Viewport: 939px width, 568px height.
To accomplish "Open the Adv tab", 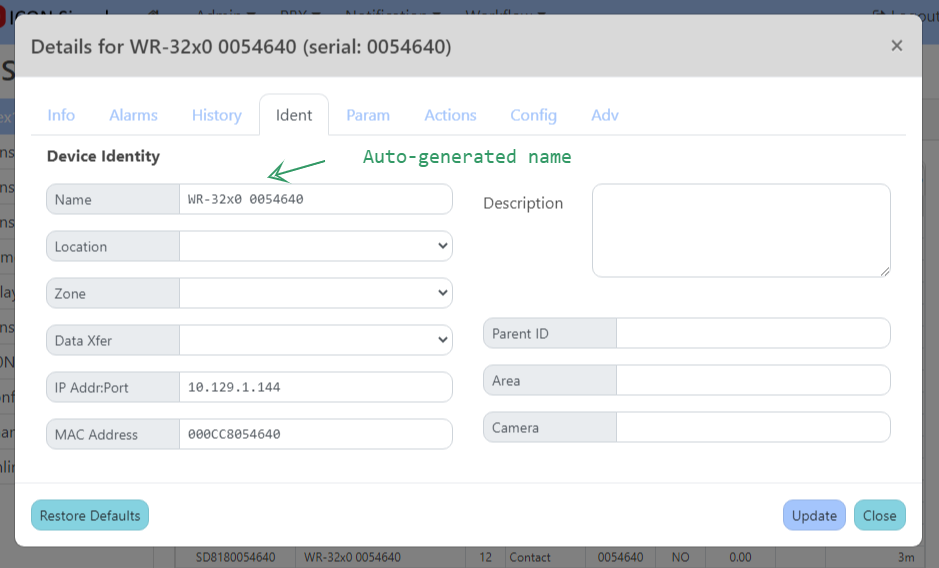I will coord(605,115).
